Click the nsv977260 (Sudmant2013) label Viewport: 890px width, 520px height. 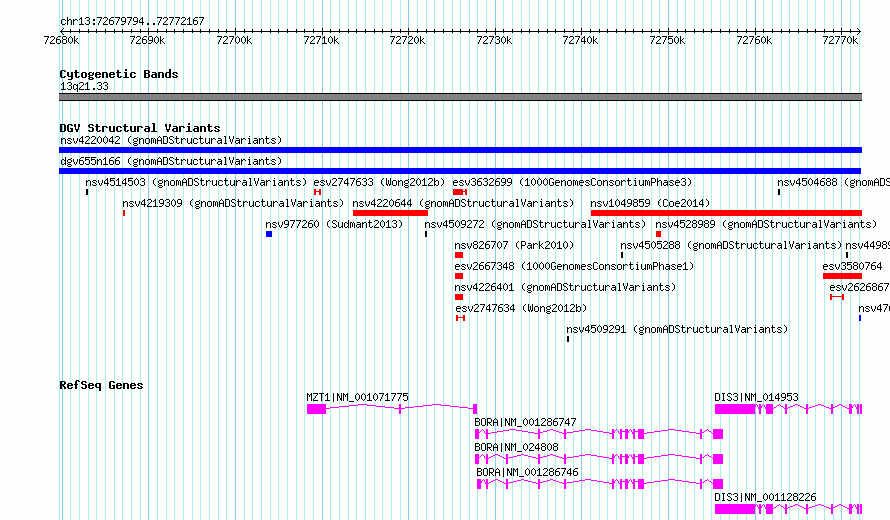(334, 224)
